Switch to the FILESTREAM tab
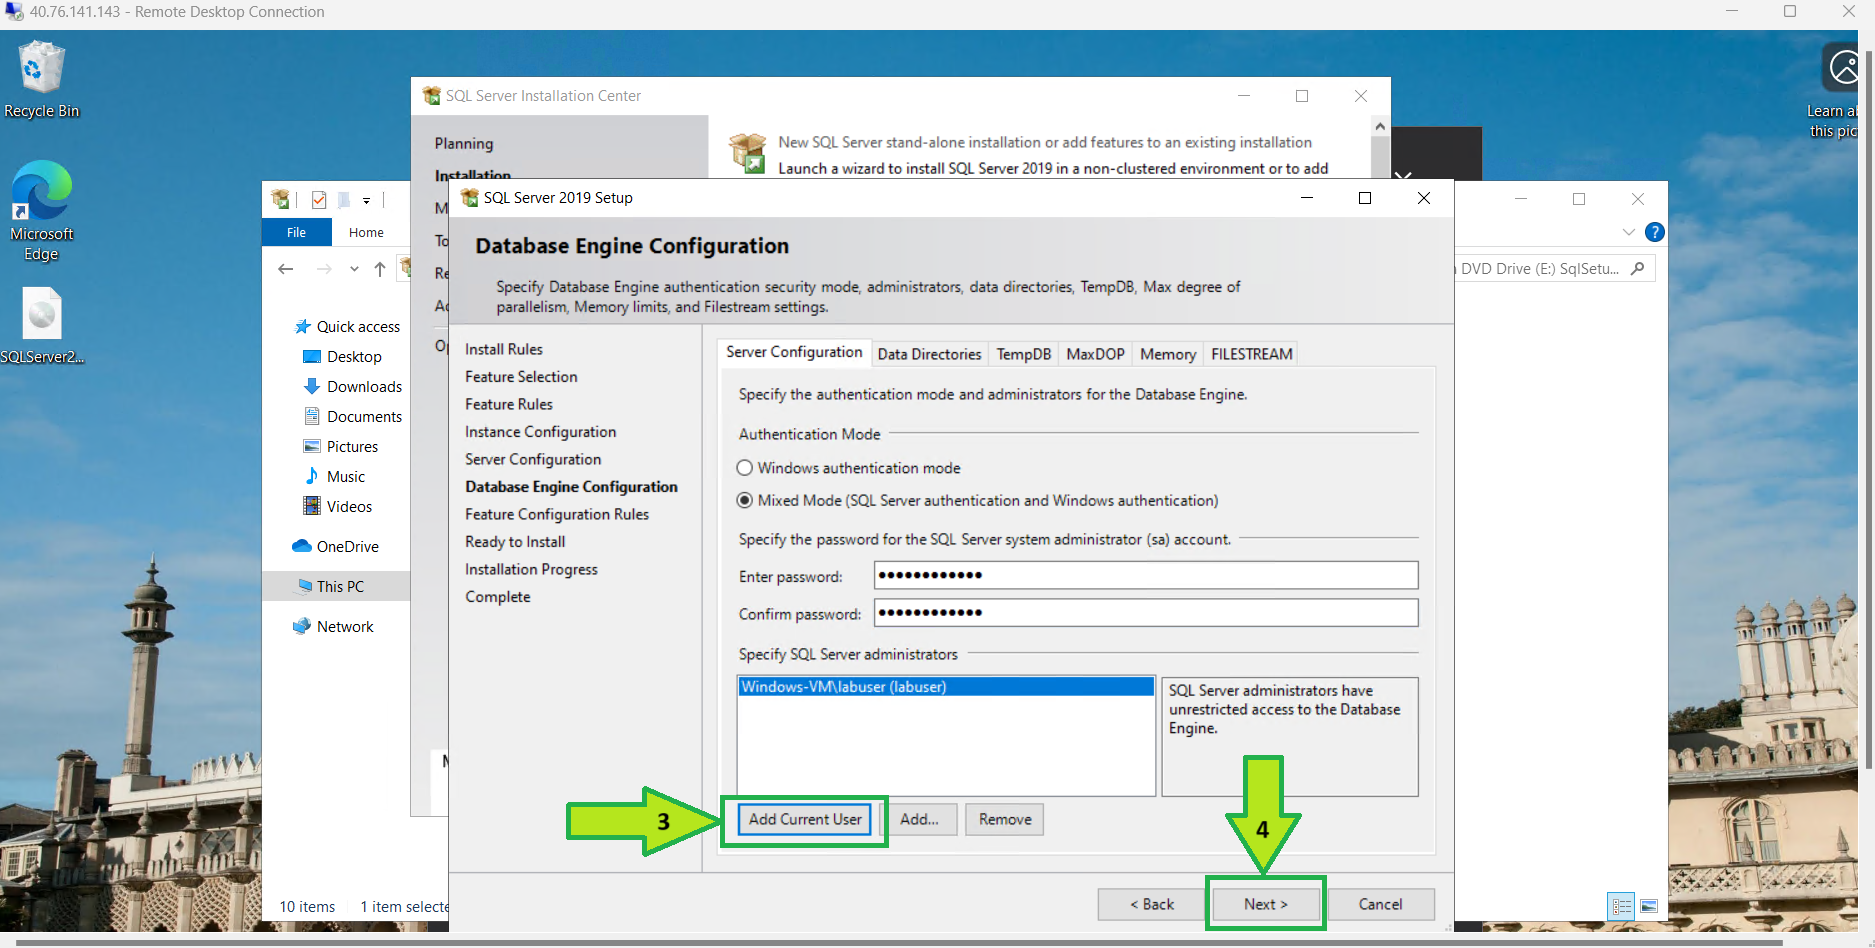 pyautogui.click(x=1251, y=354)
